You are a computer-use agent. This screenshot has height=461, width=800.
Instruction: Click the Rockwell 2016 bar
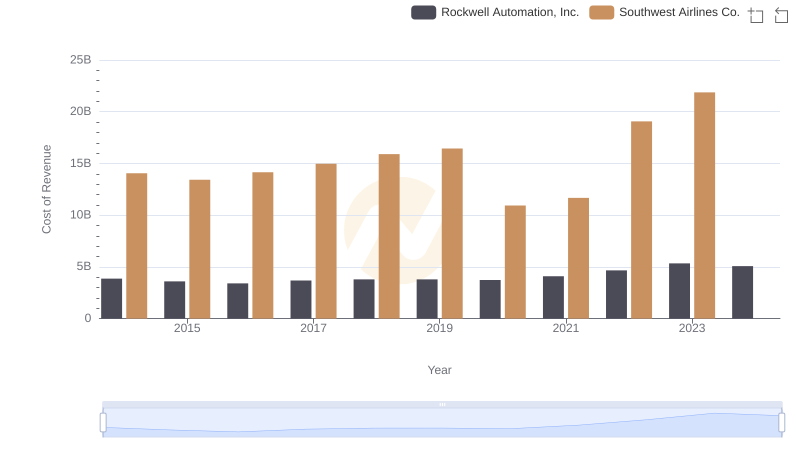(238, 301)
